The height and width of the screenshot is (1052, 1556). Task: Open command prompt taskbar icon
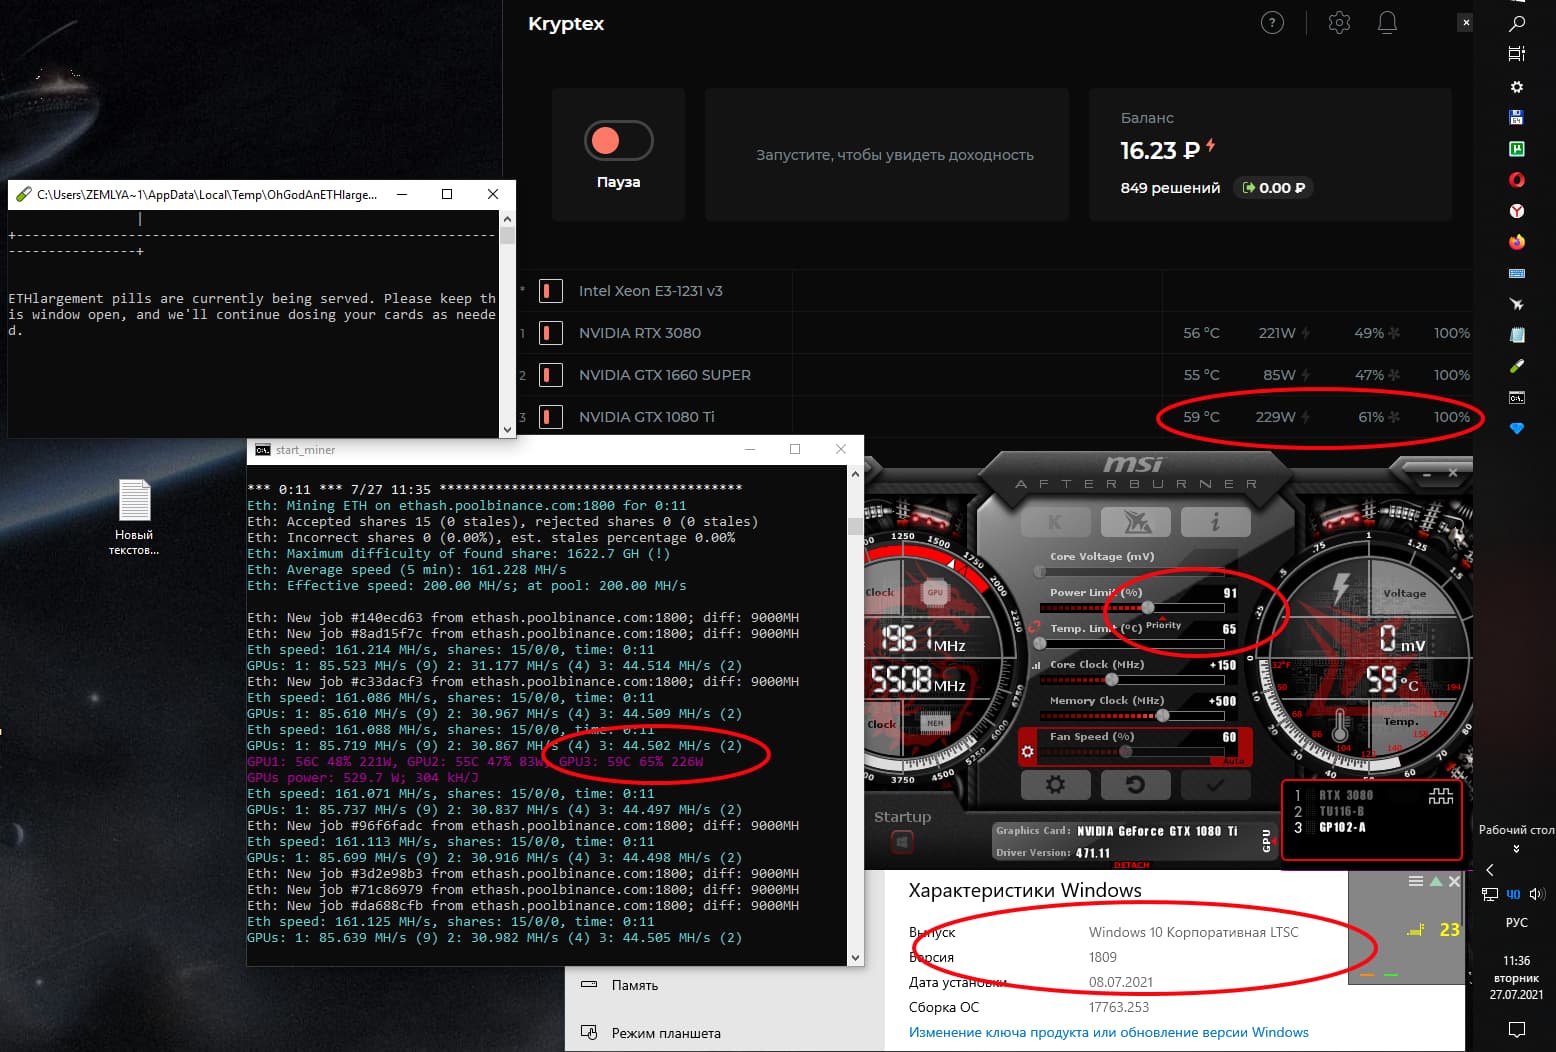pos(1517,397)
